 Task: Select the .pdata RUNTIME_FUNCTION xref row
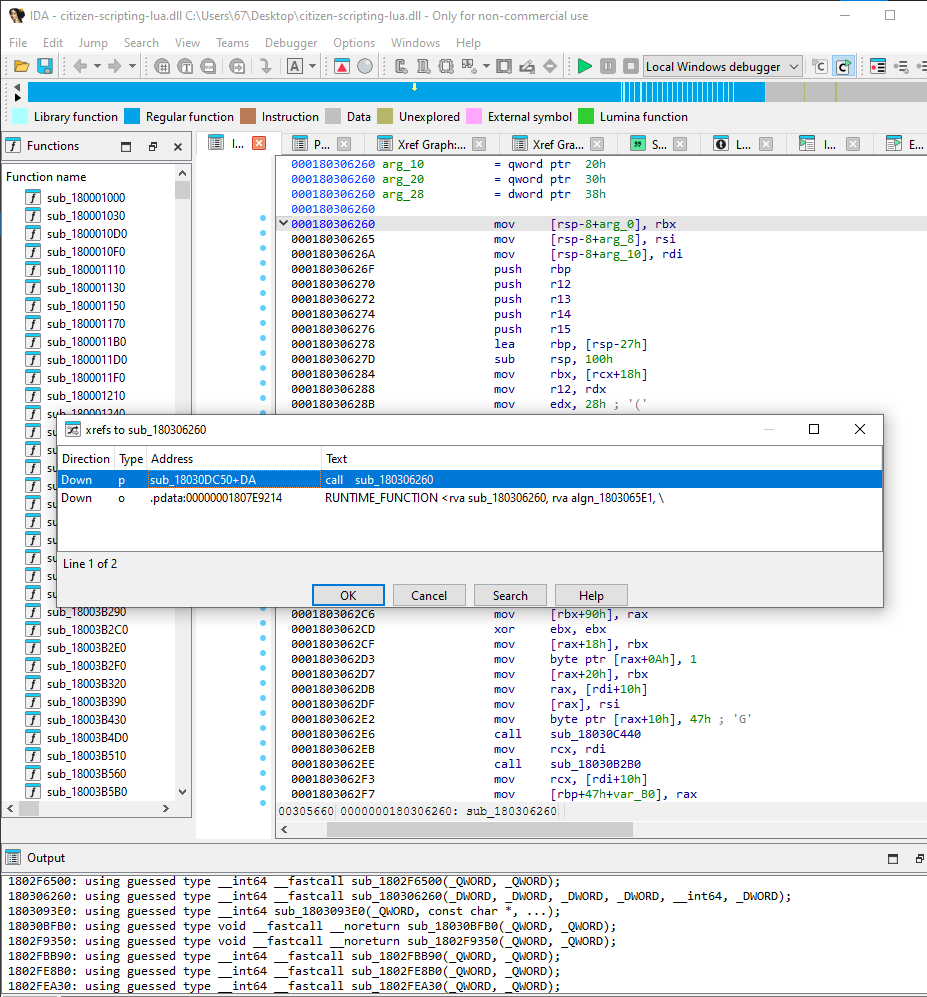[x=470, y=498]
